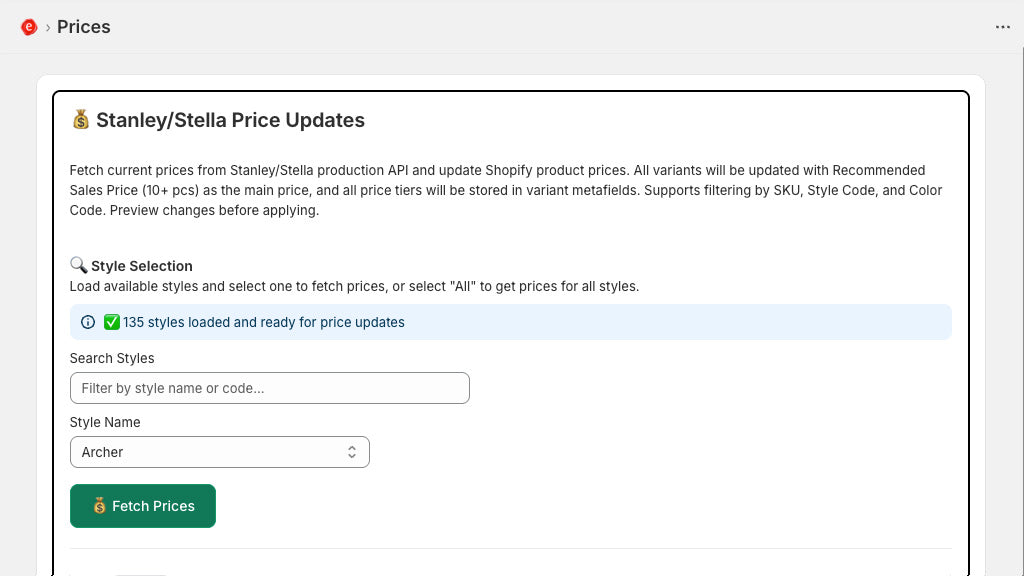The image size is (1024, 576).
Task: Click the Style Selection section heading
Action: point(141,266)
